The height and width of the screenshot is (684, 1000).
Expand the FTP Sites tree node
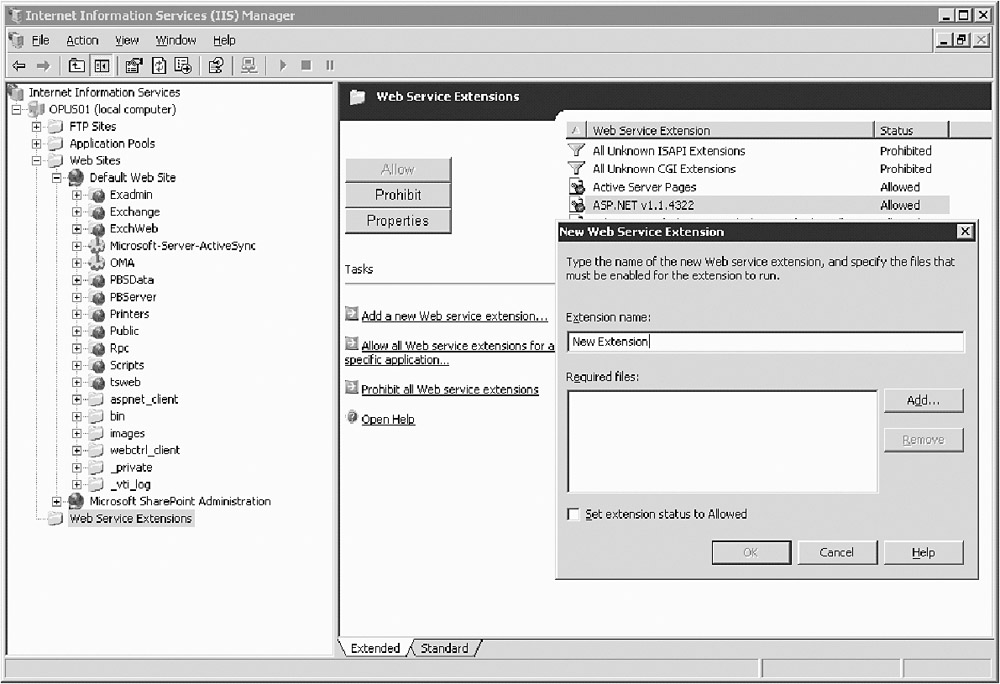point(37,127)
